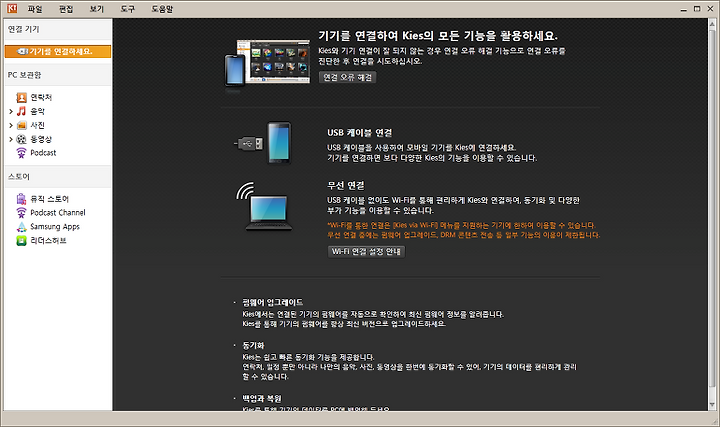The height and width of the screenshot is (427, 720).
Task: Close the Kies window
Action: click(x=710, y=9)
